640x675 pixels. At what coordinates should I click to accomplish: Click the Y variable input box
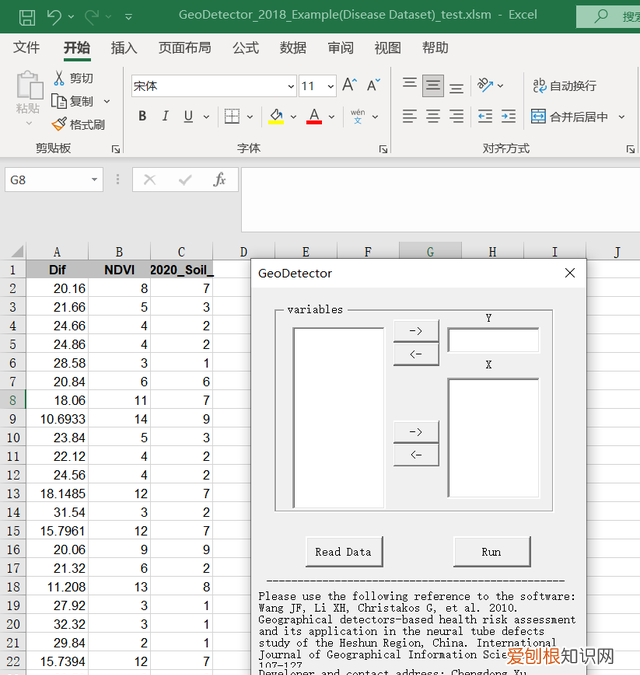pos(493,341)
